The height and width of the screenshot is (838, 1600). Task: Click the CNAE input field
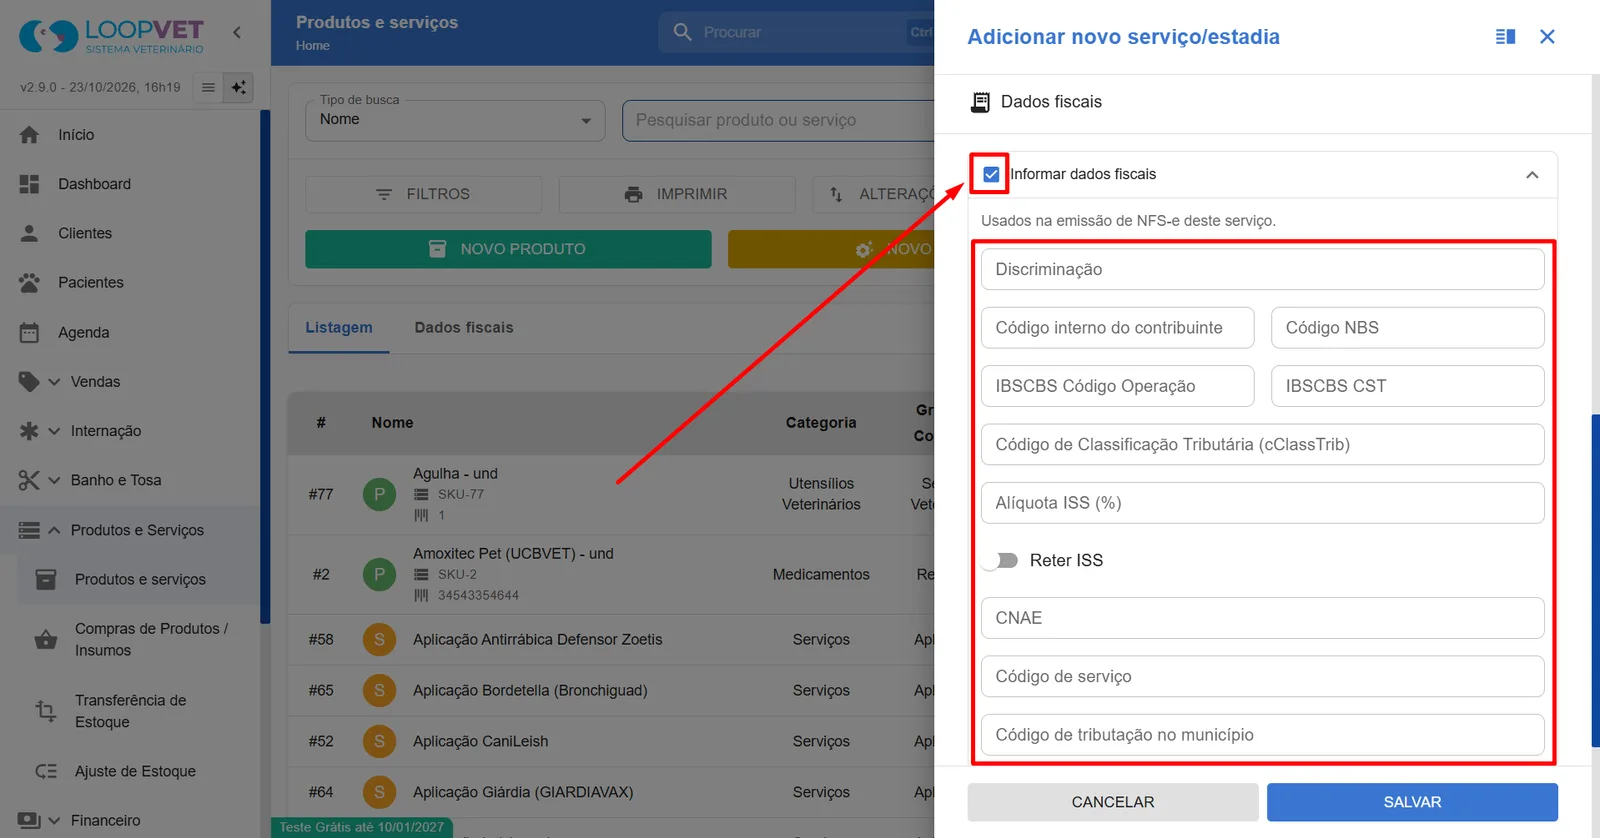point(1262,618)
